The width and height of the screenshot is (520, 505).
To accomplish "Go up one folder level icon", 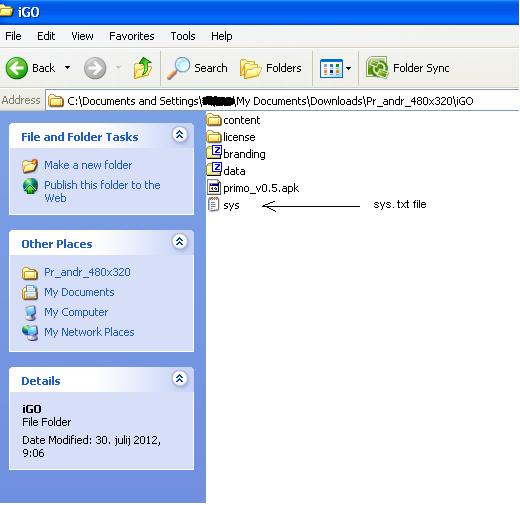I will (143, 68).
